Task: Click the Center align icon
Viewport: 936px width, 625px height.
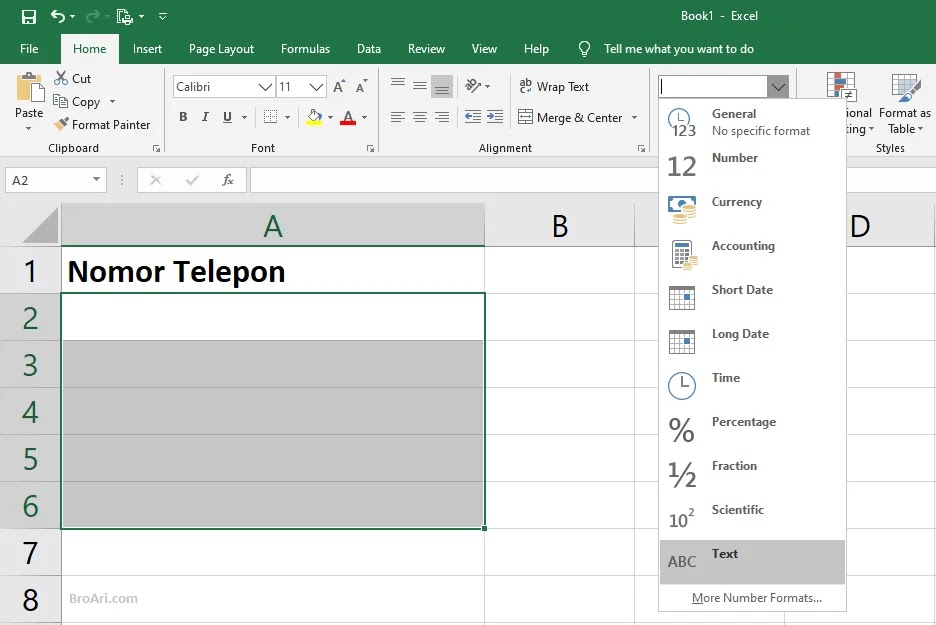Action: (420, 117)
